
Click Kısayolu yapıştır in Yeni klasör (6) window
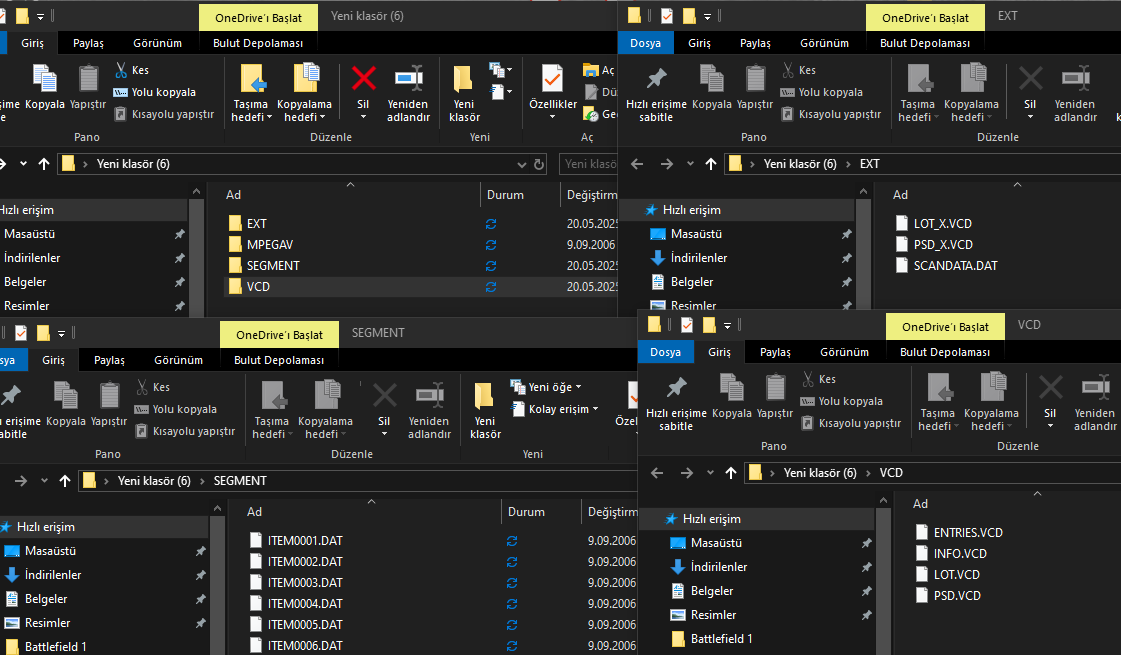coord(164,114)
